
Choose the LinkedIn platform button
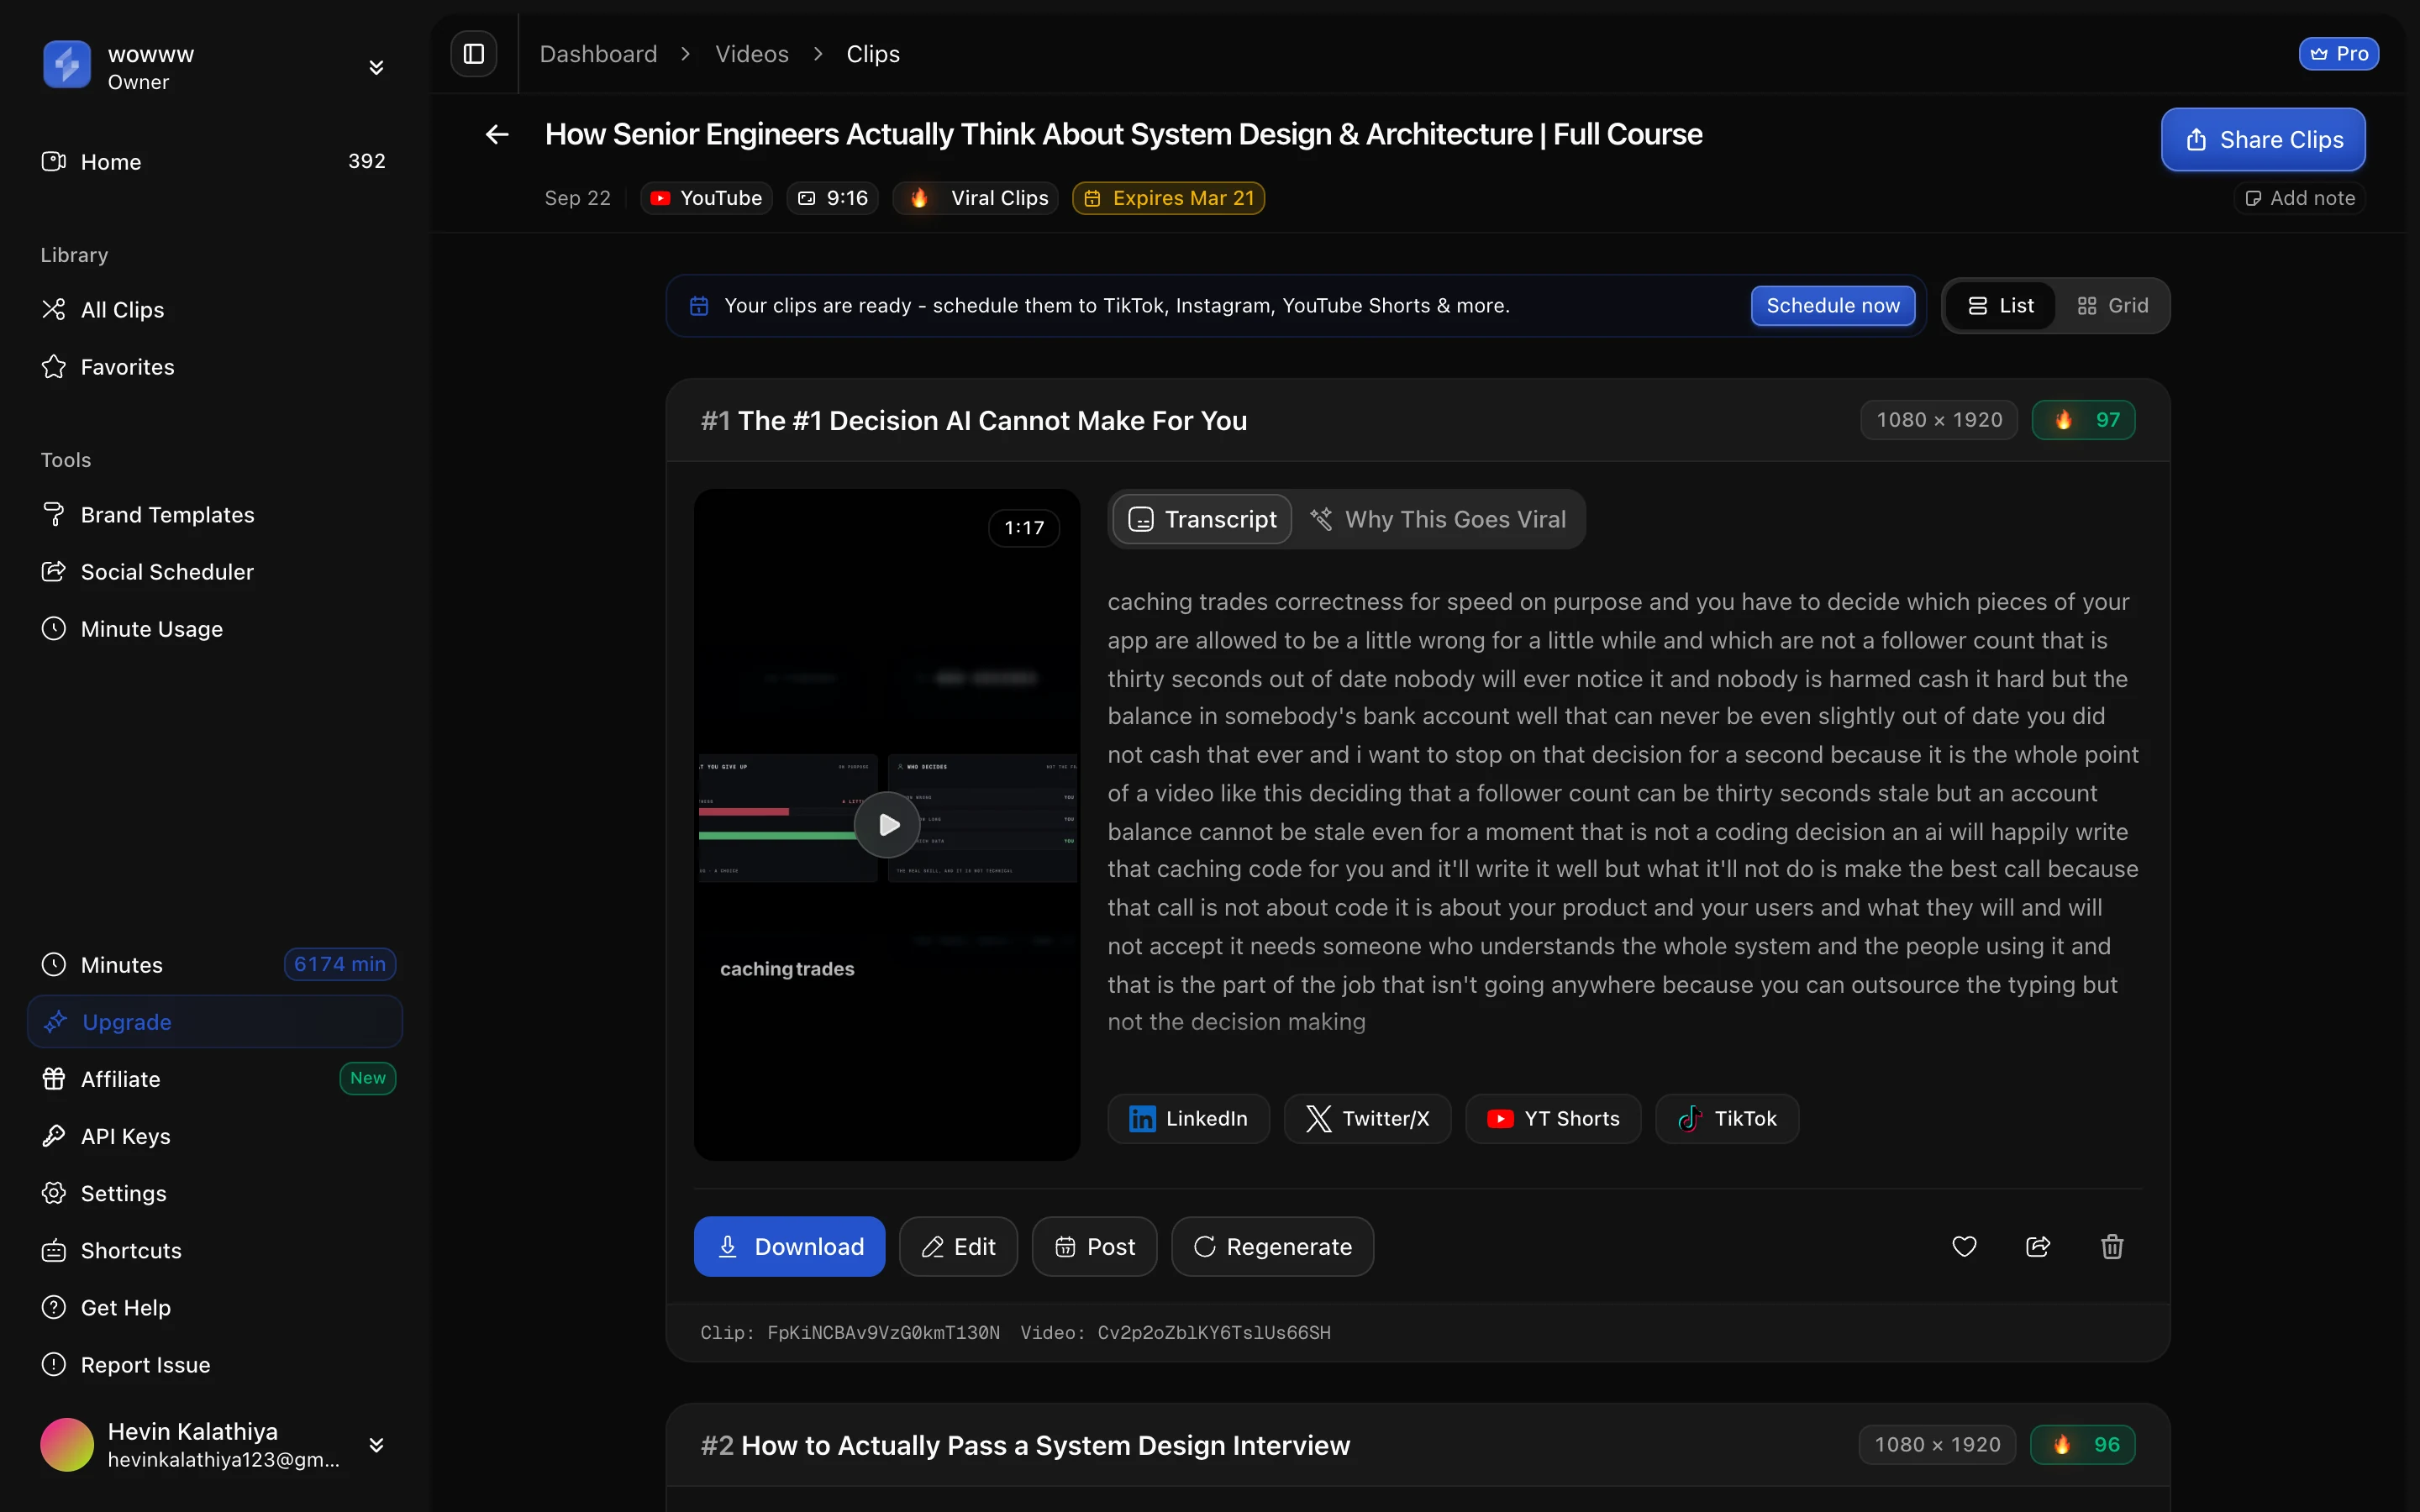(1188, 1118)
